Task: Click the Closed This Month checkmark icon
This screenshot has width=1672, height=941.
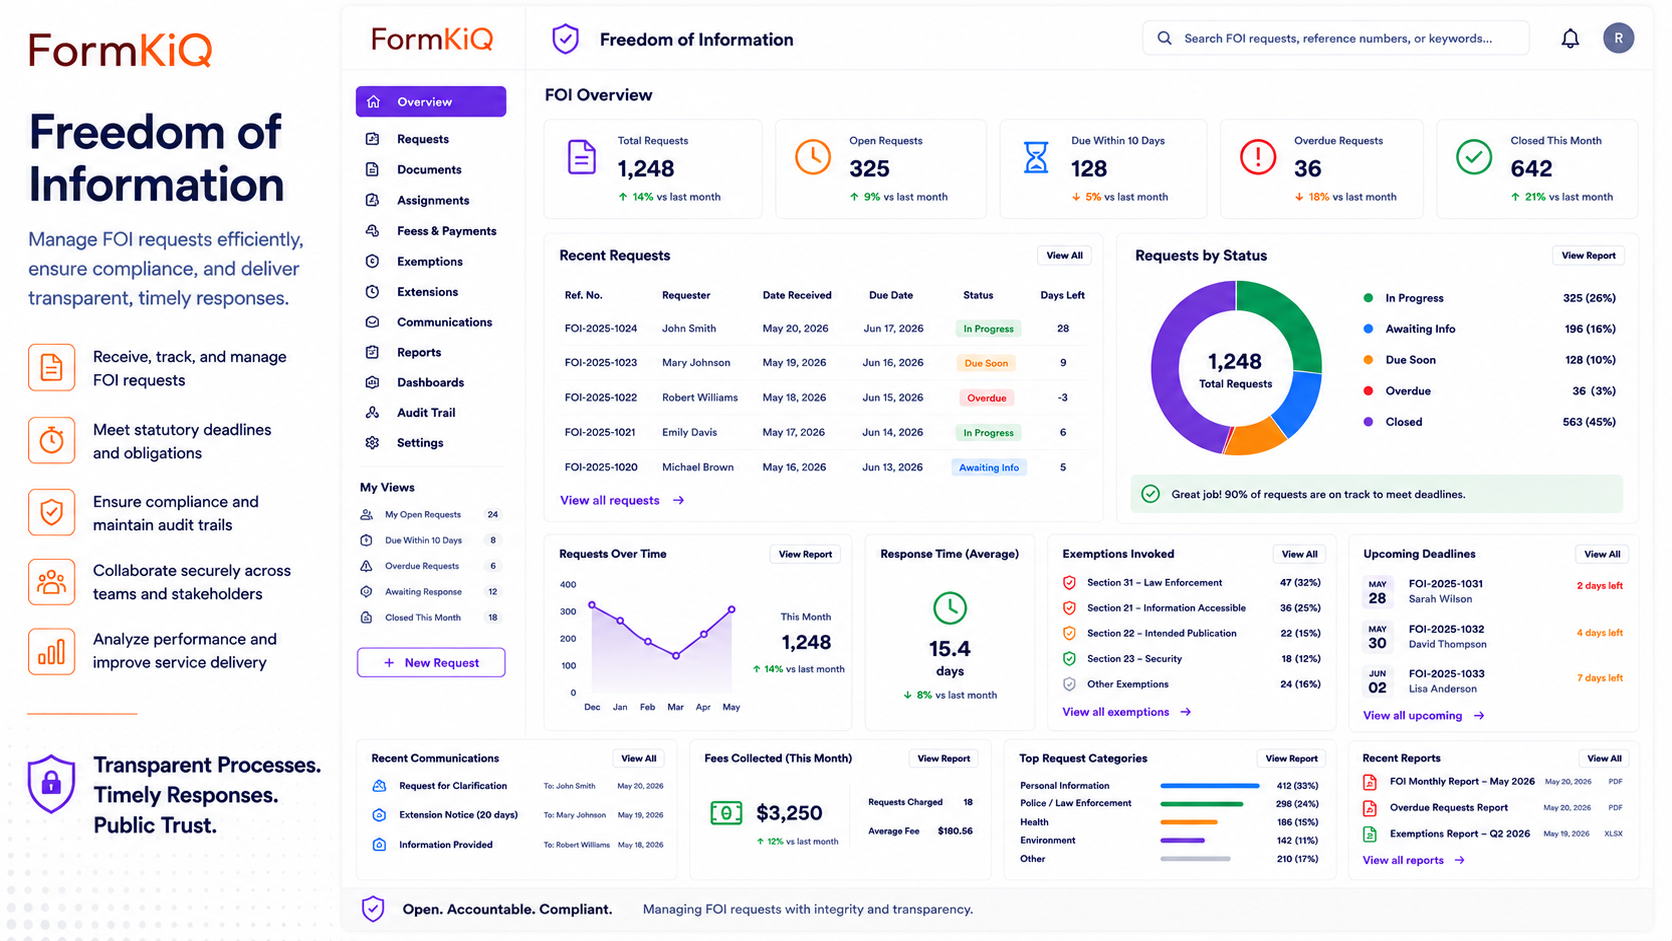Action: tap(1474, 157)
